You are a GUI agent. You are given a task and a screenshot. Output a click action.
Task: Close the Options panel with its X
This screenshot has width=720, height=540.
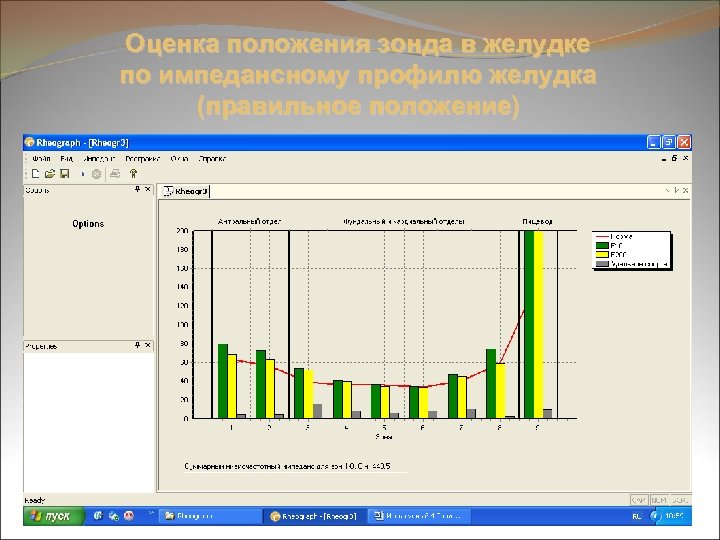coord(148,189)
